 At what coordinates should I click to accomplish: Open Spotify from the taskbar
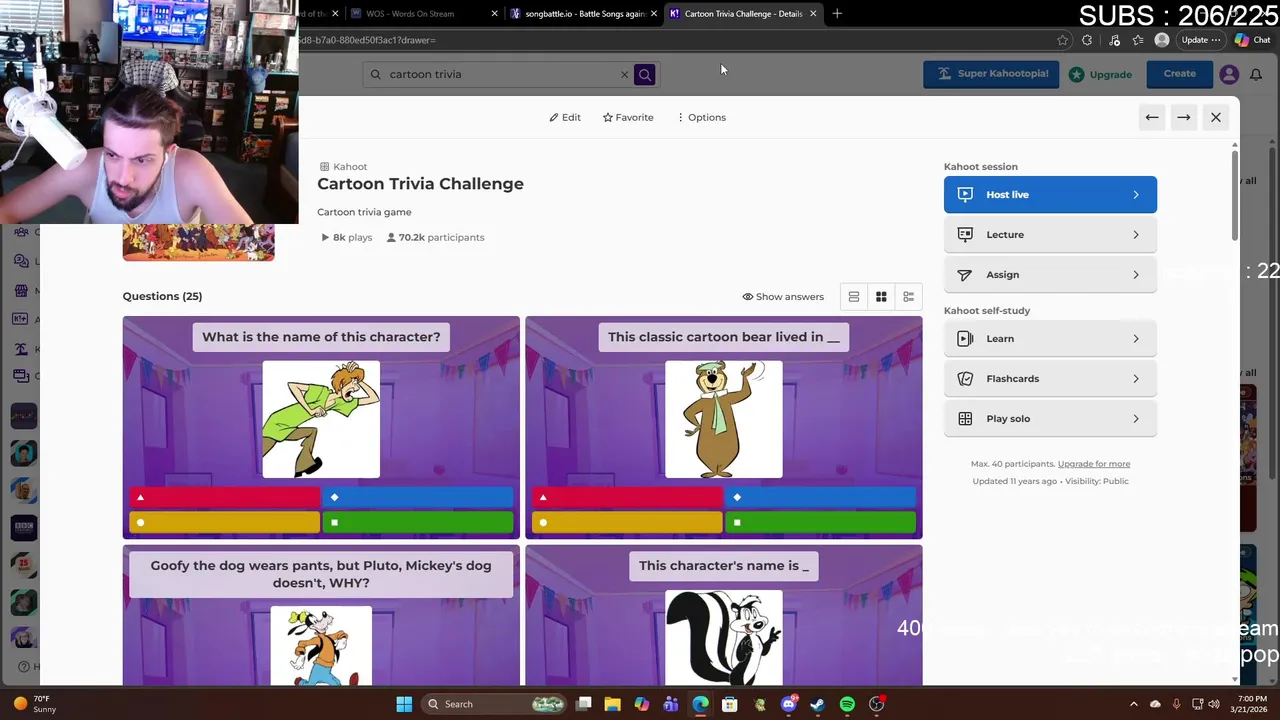point(847,704)
